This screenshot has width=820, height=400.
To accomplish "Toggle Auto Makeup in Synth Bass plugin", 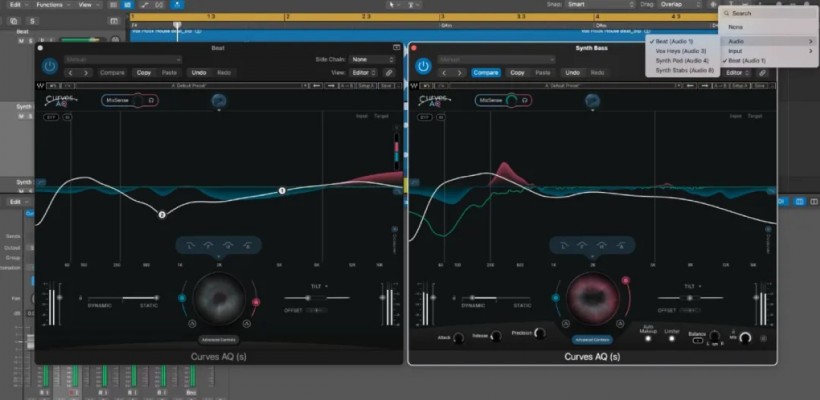I will coord(648,338).
